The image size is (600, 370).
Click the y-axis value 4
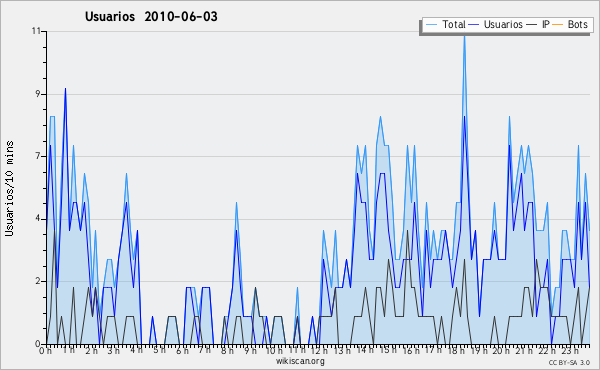click(38, 219)
